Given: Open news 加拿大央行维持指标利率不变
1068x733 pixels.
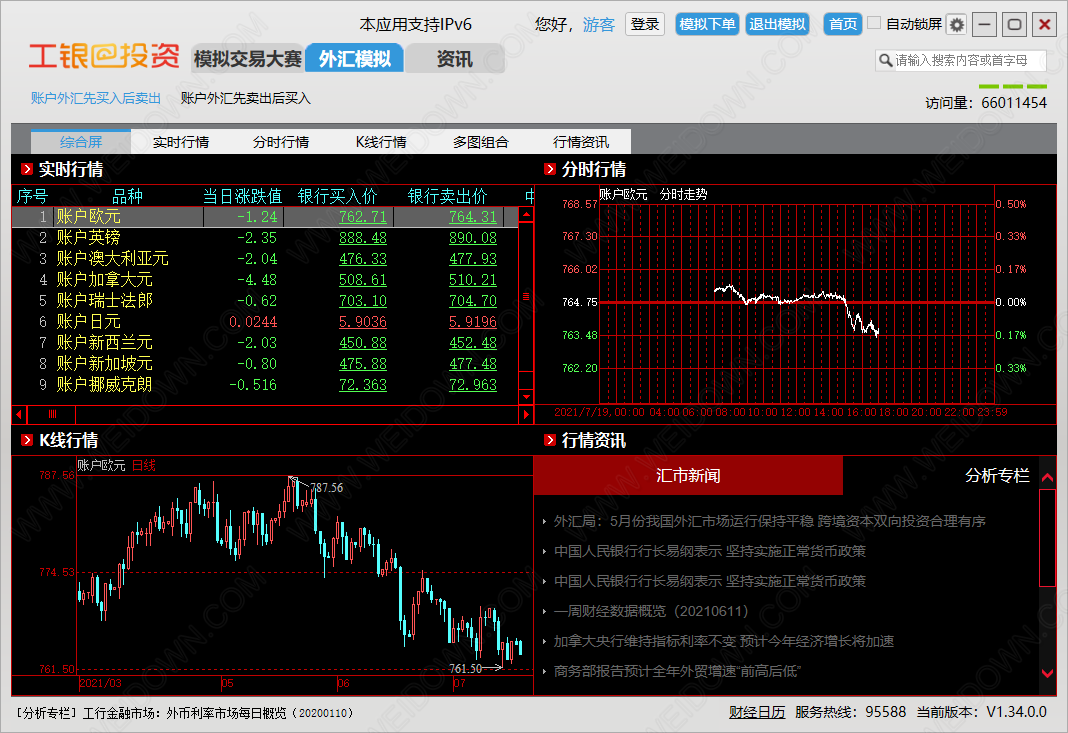Looking at the screenshot, I should 723,641.
